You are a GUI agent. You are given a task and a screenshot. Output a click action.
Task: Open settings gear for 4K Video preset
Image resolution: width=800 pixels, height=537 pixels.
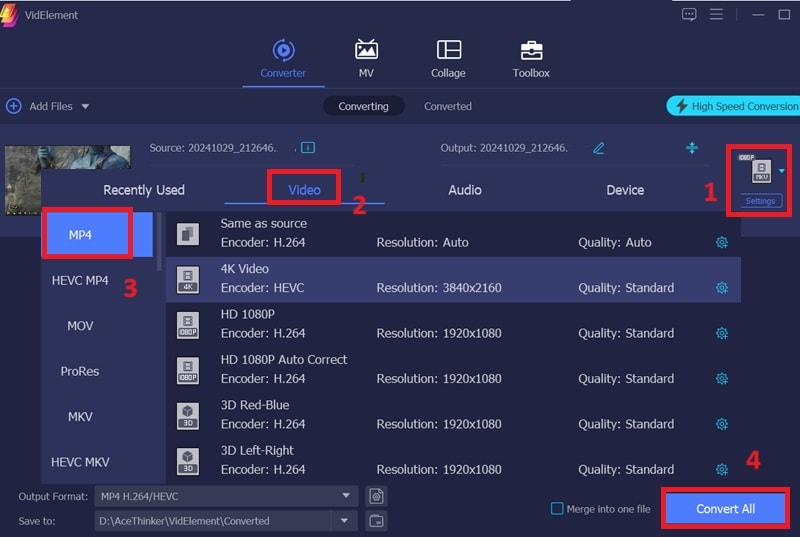[x=721, y=288]
